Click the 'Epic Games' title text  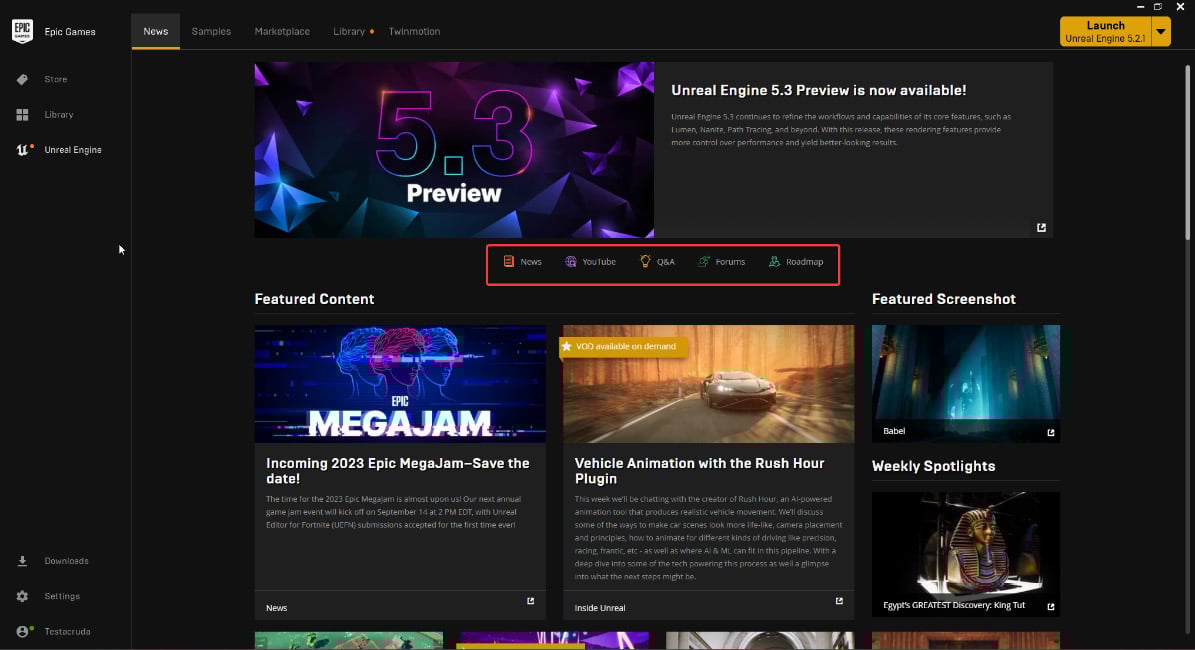tap(70, 32)
